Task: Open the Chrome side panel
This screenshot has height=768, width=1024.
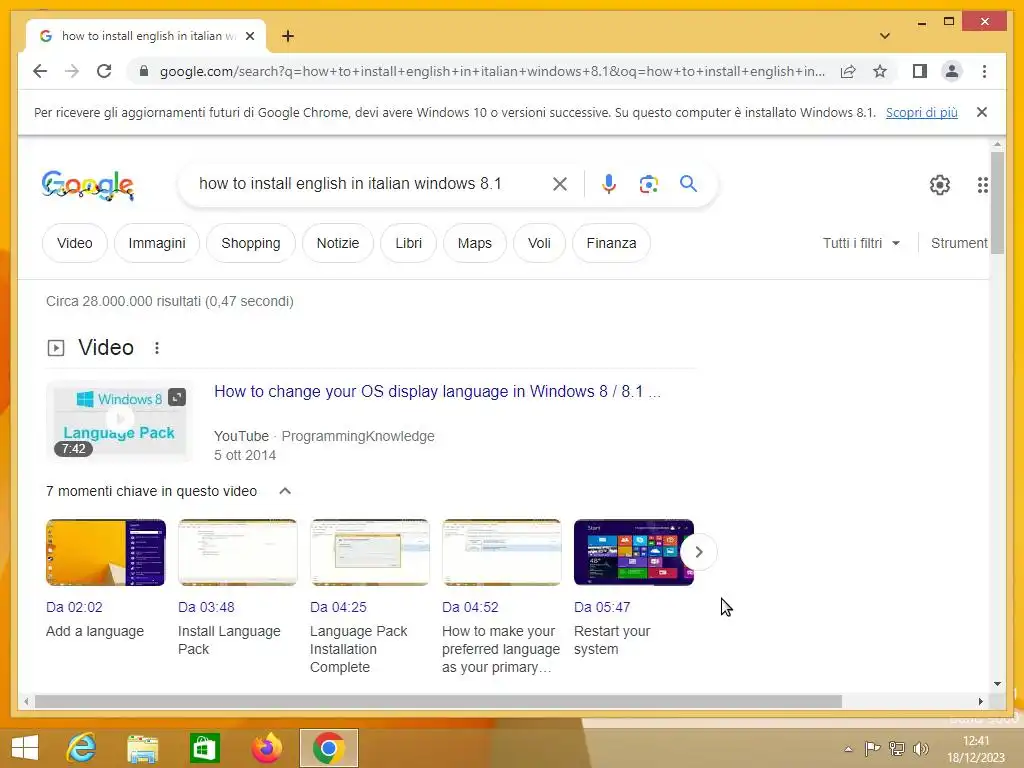Action: point(920,71)
